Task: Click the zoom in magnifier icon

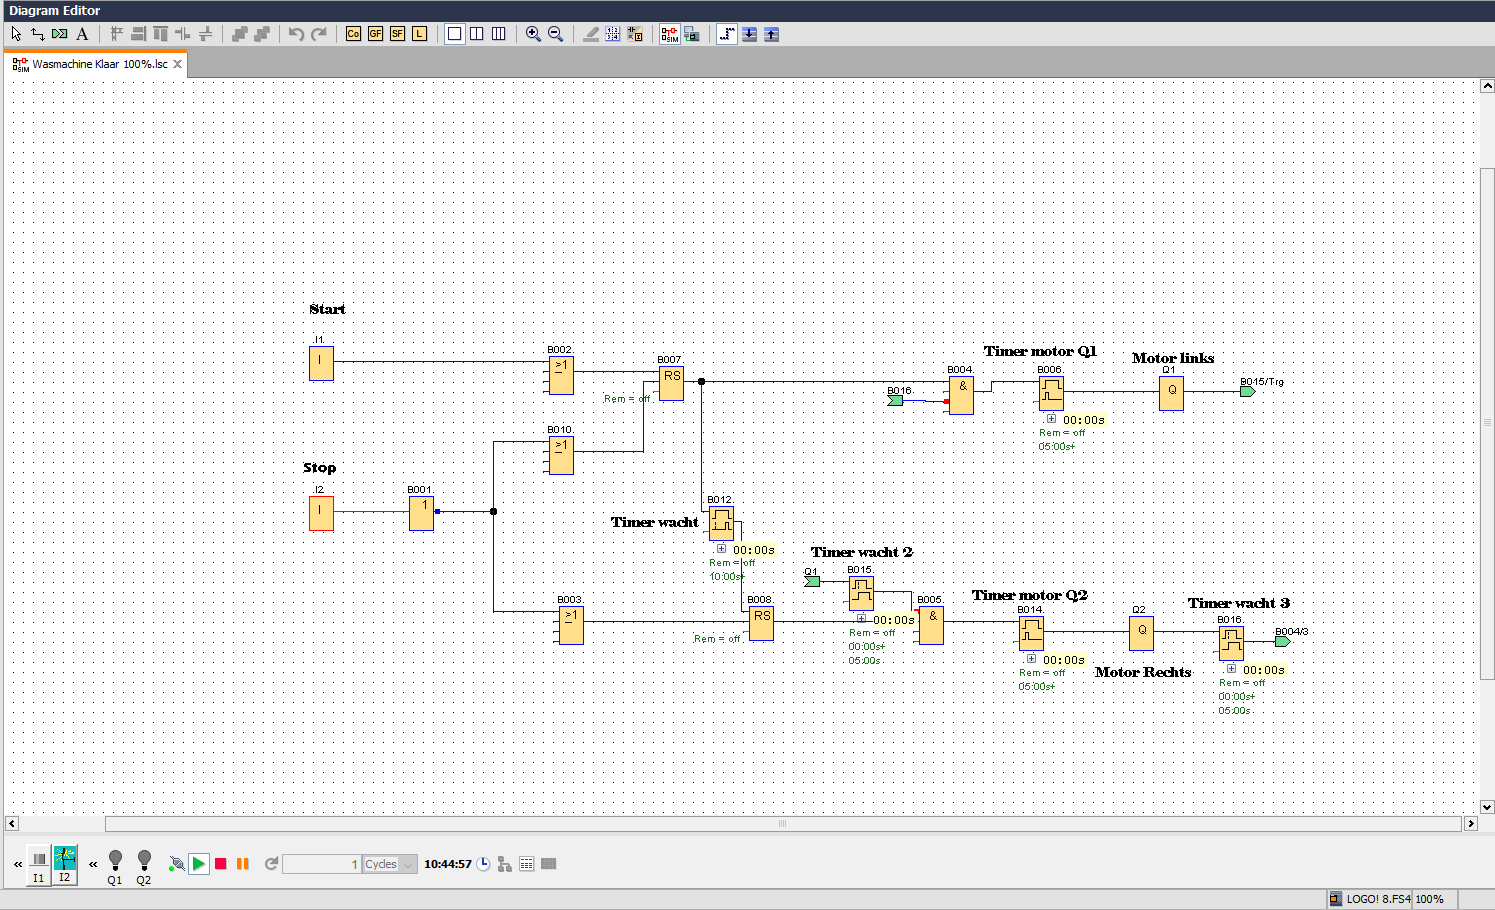Action: 533,34
